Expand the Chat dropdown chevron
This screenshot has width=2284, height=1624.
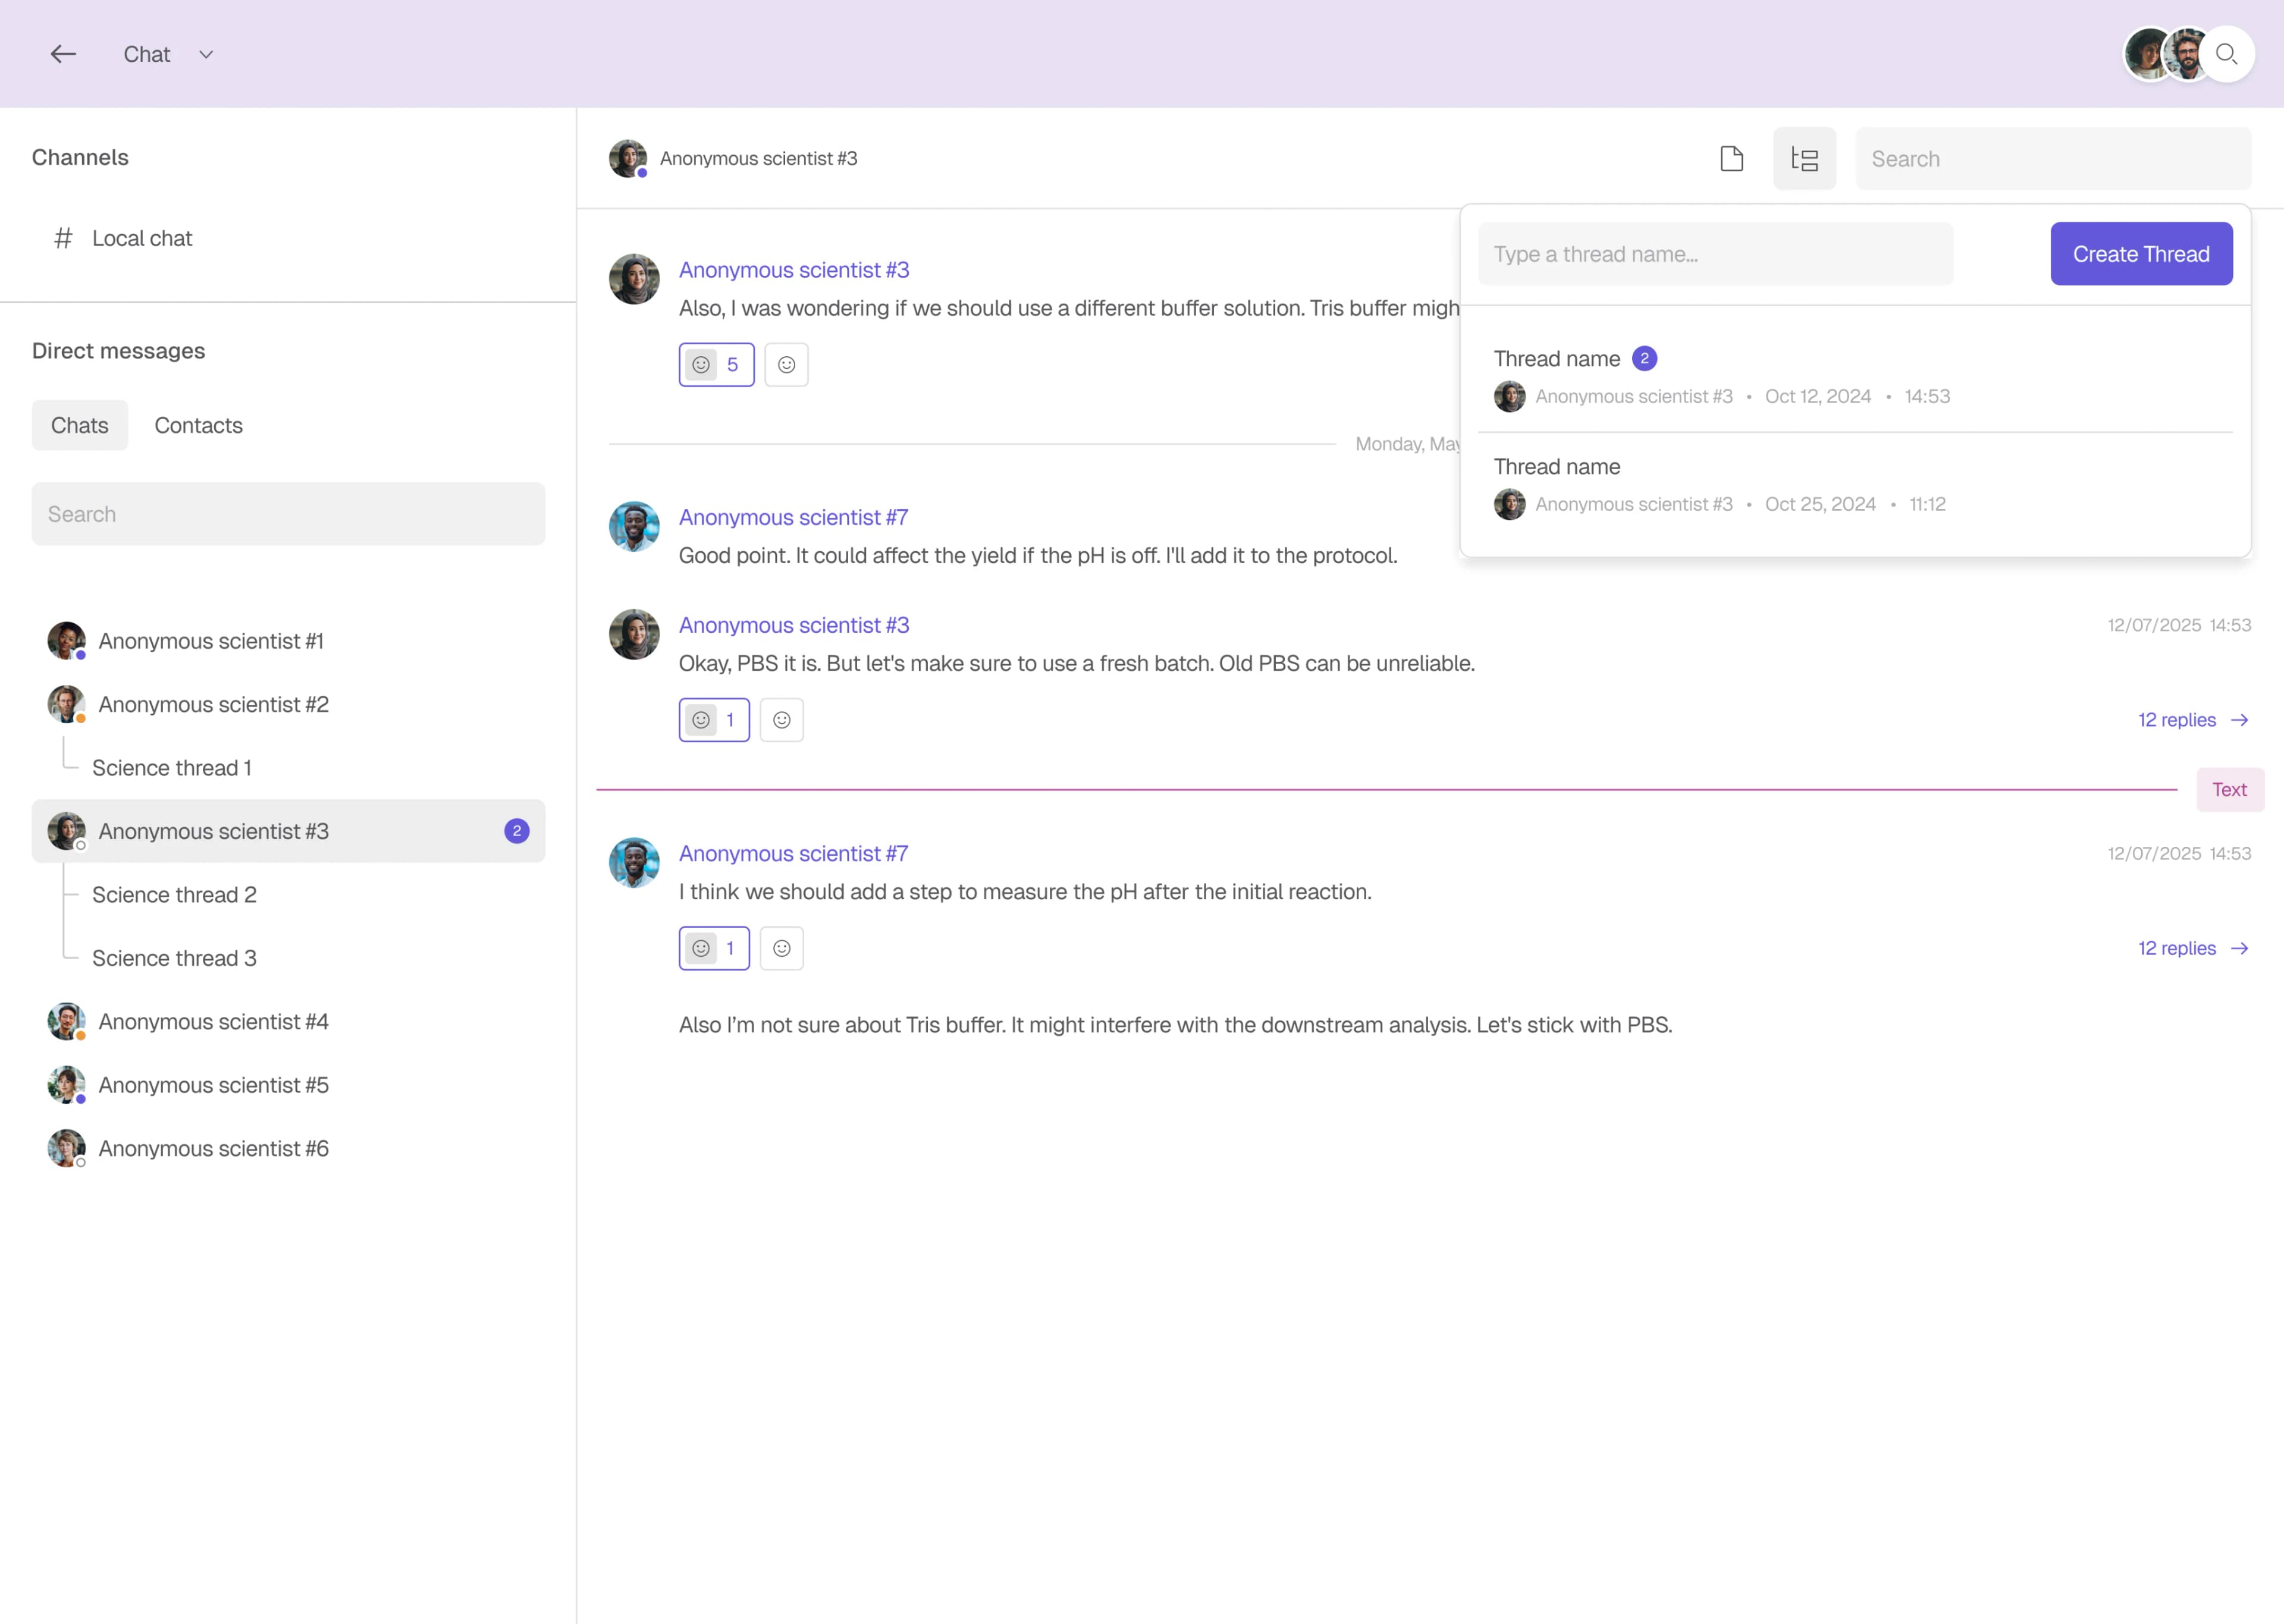coord(206,54)
